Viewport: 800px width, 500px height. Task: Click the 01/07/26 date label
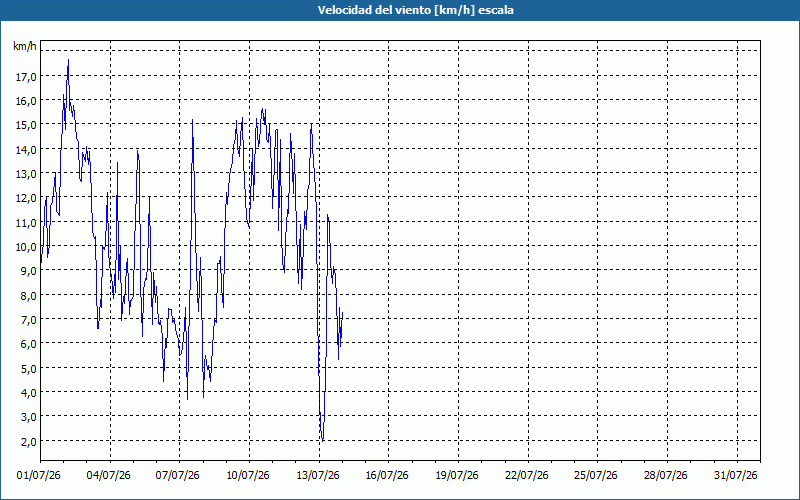[39, 476]
